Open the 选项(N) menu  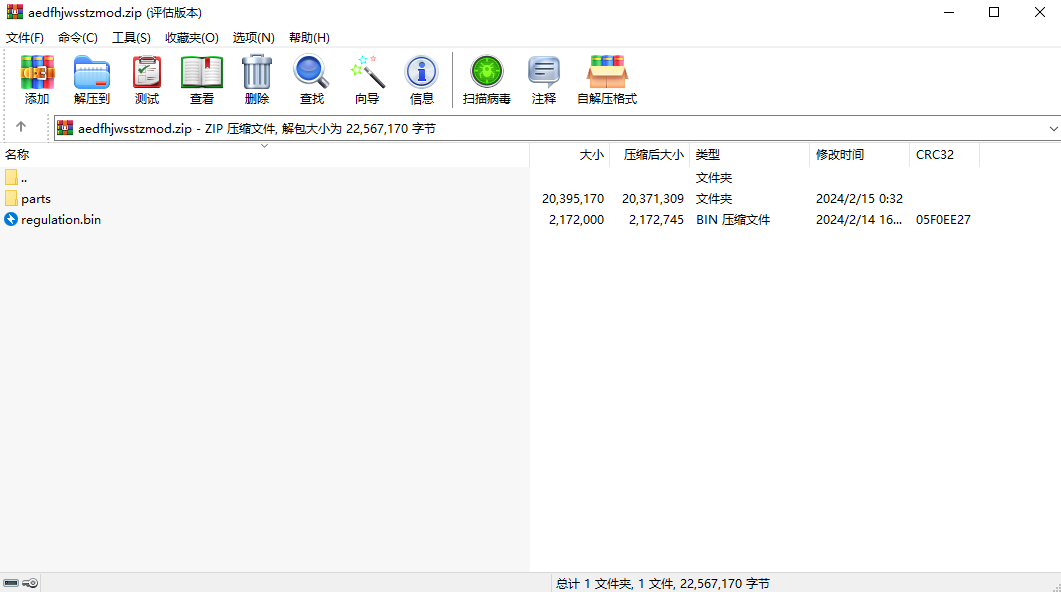point(254,38)
